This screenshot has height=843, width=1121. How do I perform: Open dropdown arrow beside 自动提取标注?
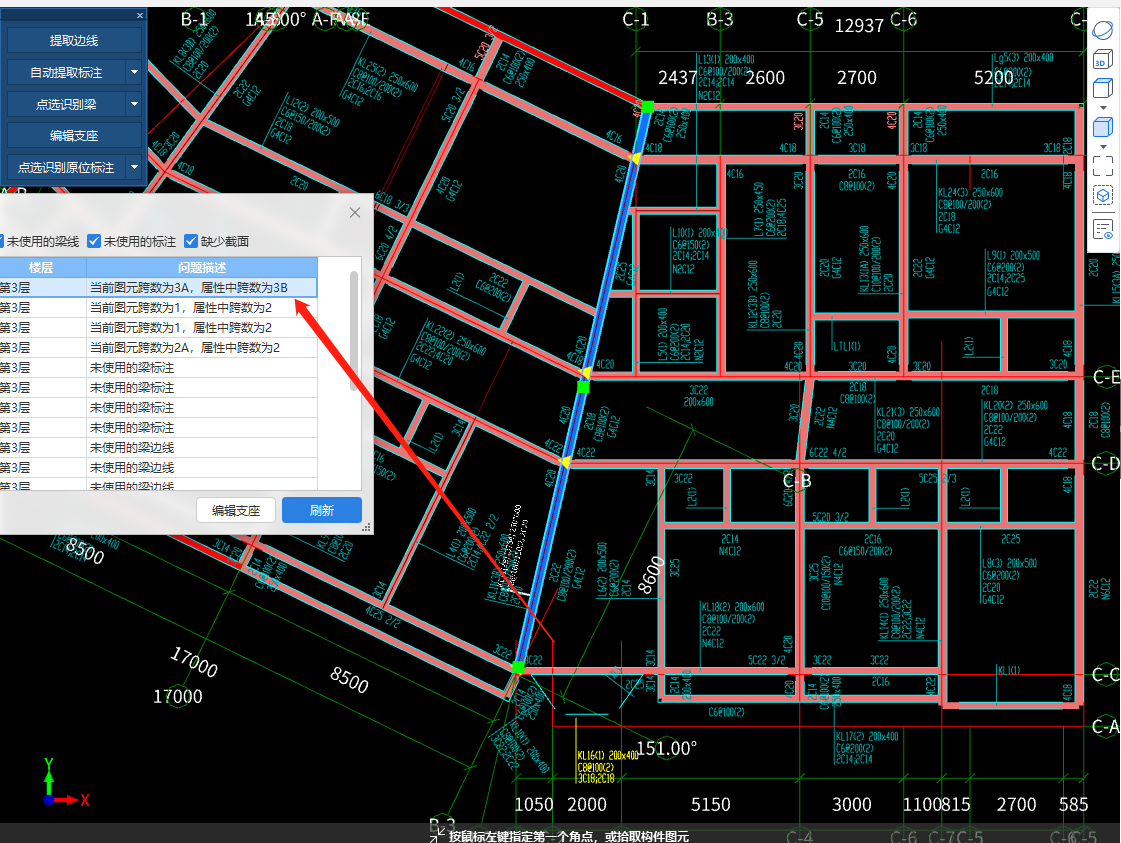[134, 72]
